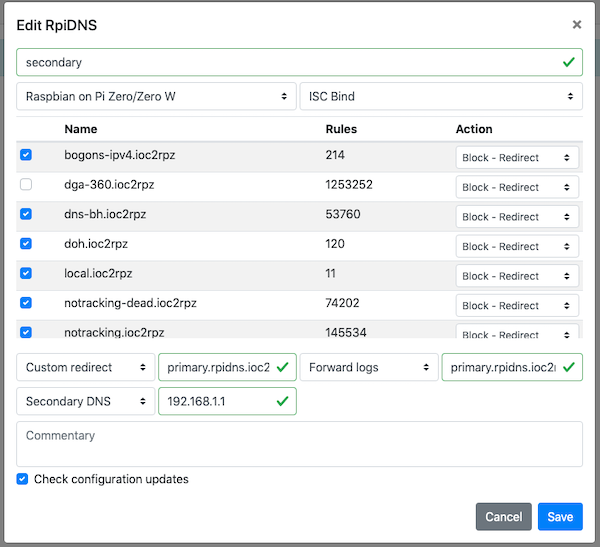Select the dns-bh.ioc2rpz feed name

(105, 214)
